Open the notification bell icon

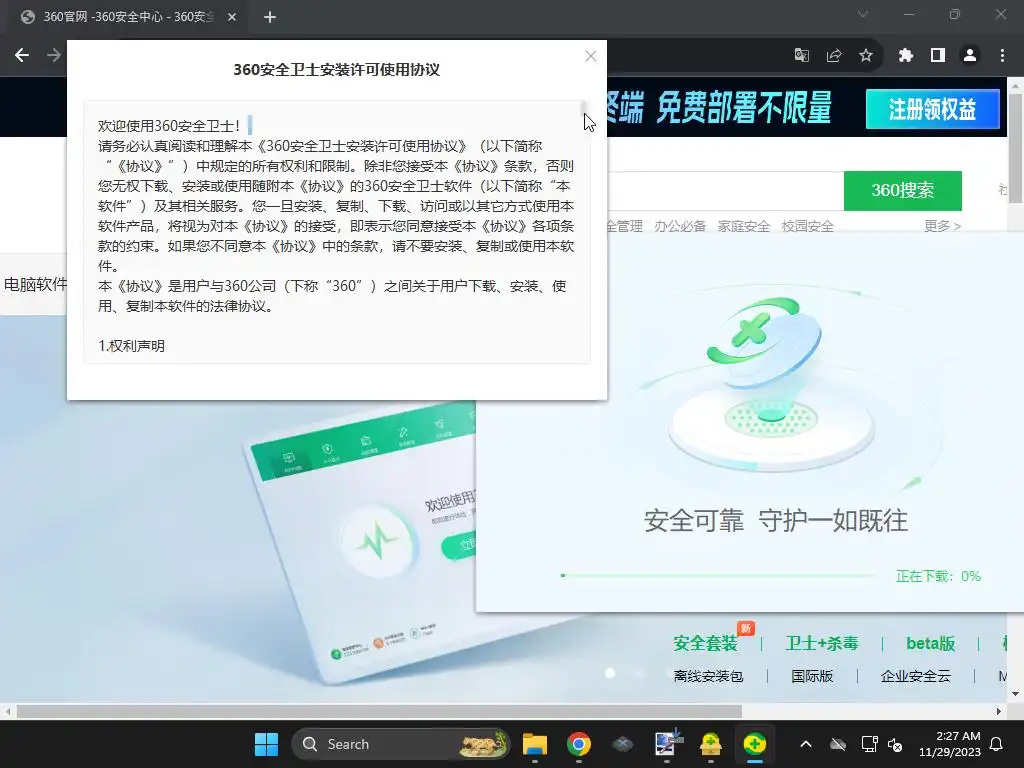[996, 744]
